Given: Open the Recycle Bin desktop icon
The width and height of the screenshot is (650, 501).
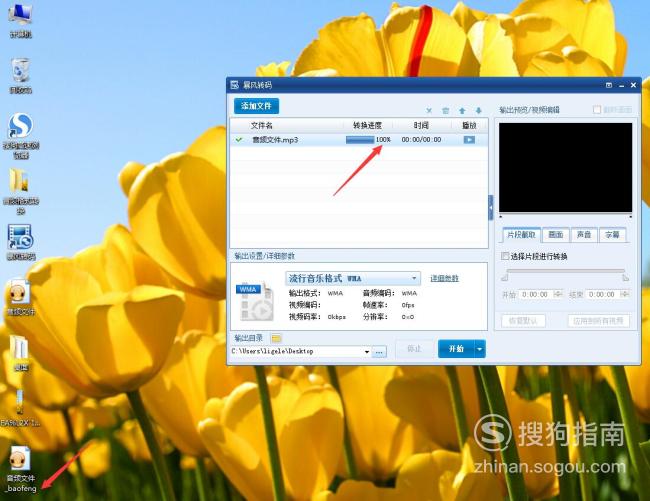Looking at the screenshot, I should tap(20, 76).
